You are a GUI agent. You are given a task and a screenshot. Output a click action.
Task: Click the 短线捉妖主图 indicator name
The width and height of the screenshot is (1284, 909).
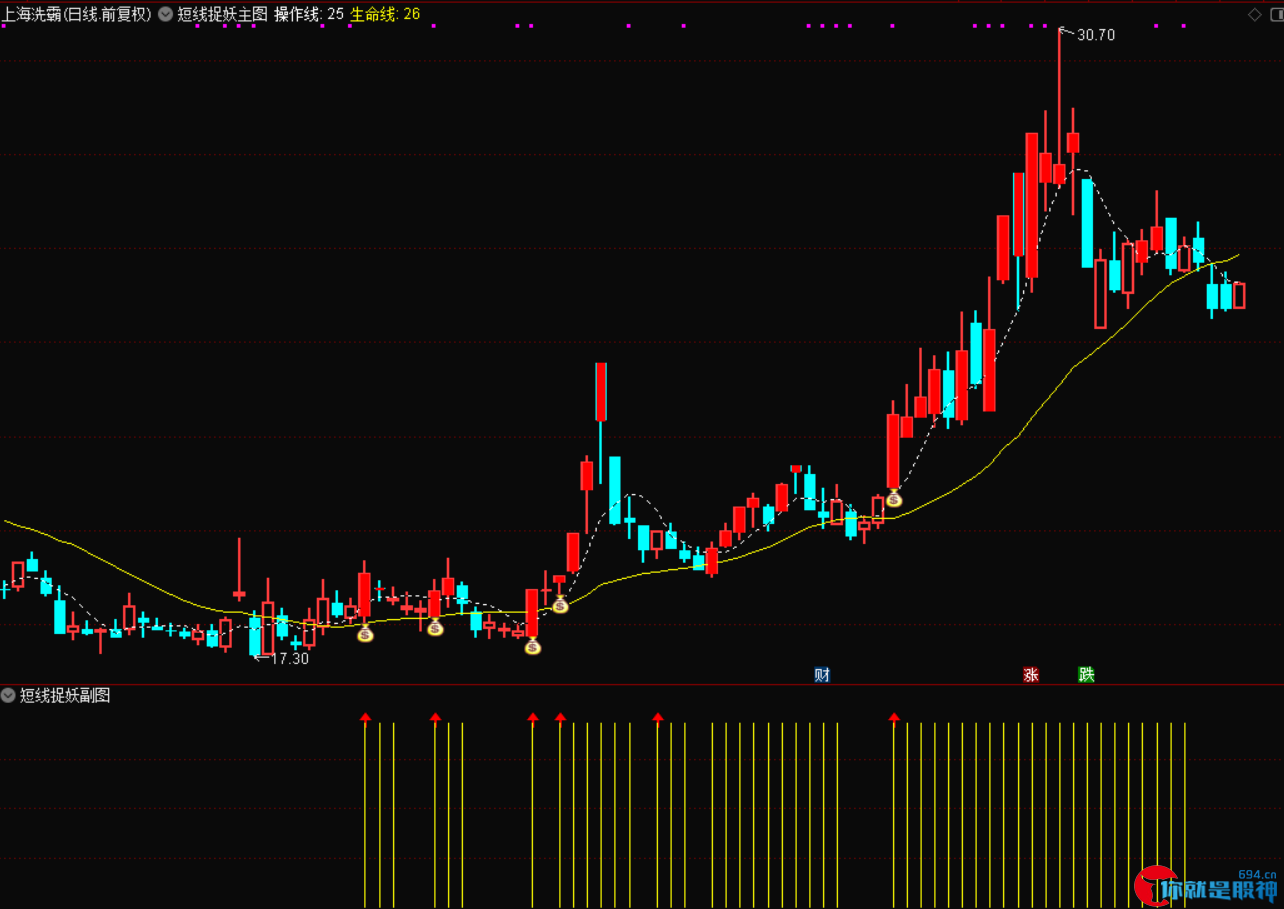coord(223,14)
